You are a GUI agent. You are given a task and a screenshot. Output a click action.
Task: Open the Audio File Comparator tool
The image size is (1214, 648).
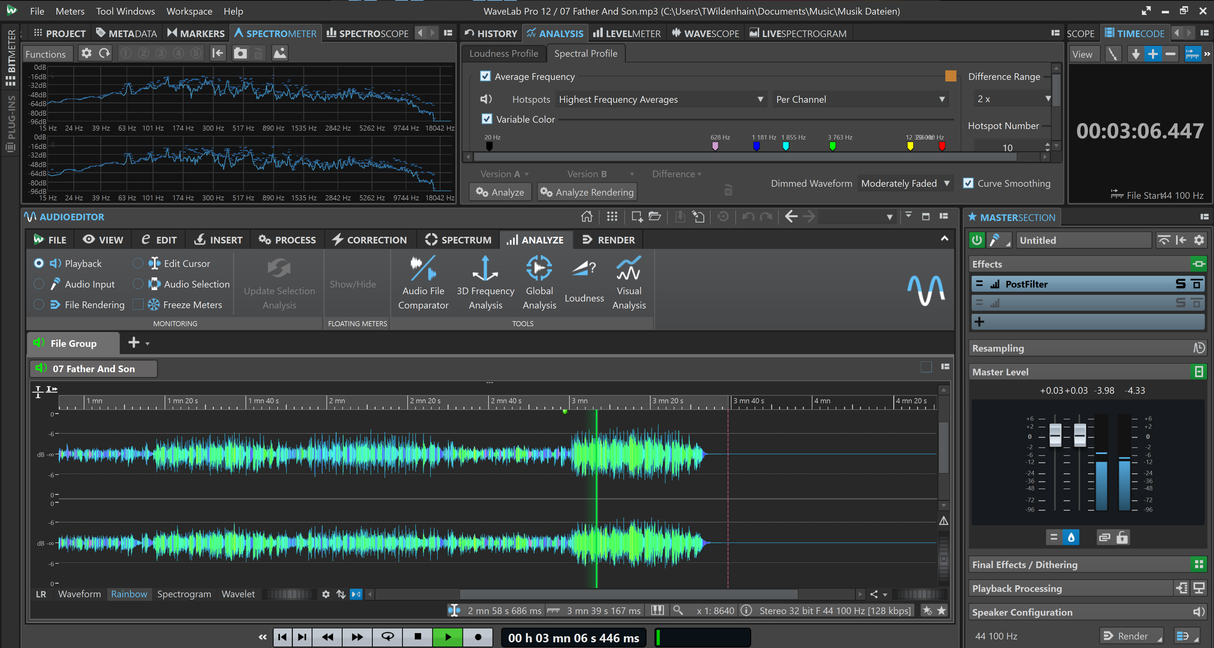(422, 281)
